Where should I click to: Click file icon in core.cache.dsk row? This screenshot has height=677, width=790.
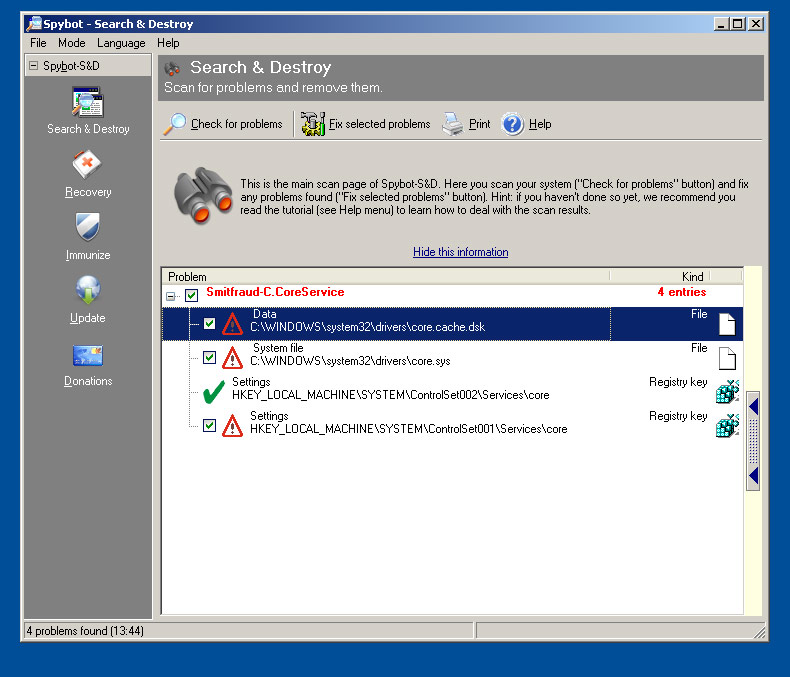point(727,324)
